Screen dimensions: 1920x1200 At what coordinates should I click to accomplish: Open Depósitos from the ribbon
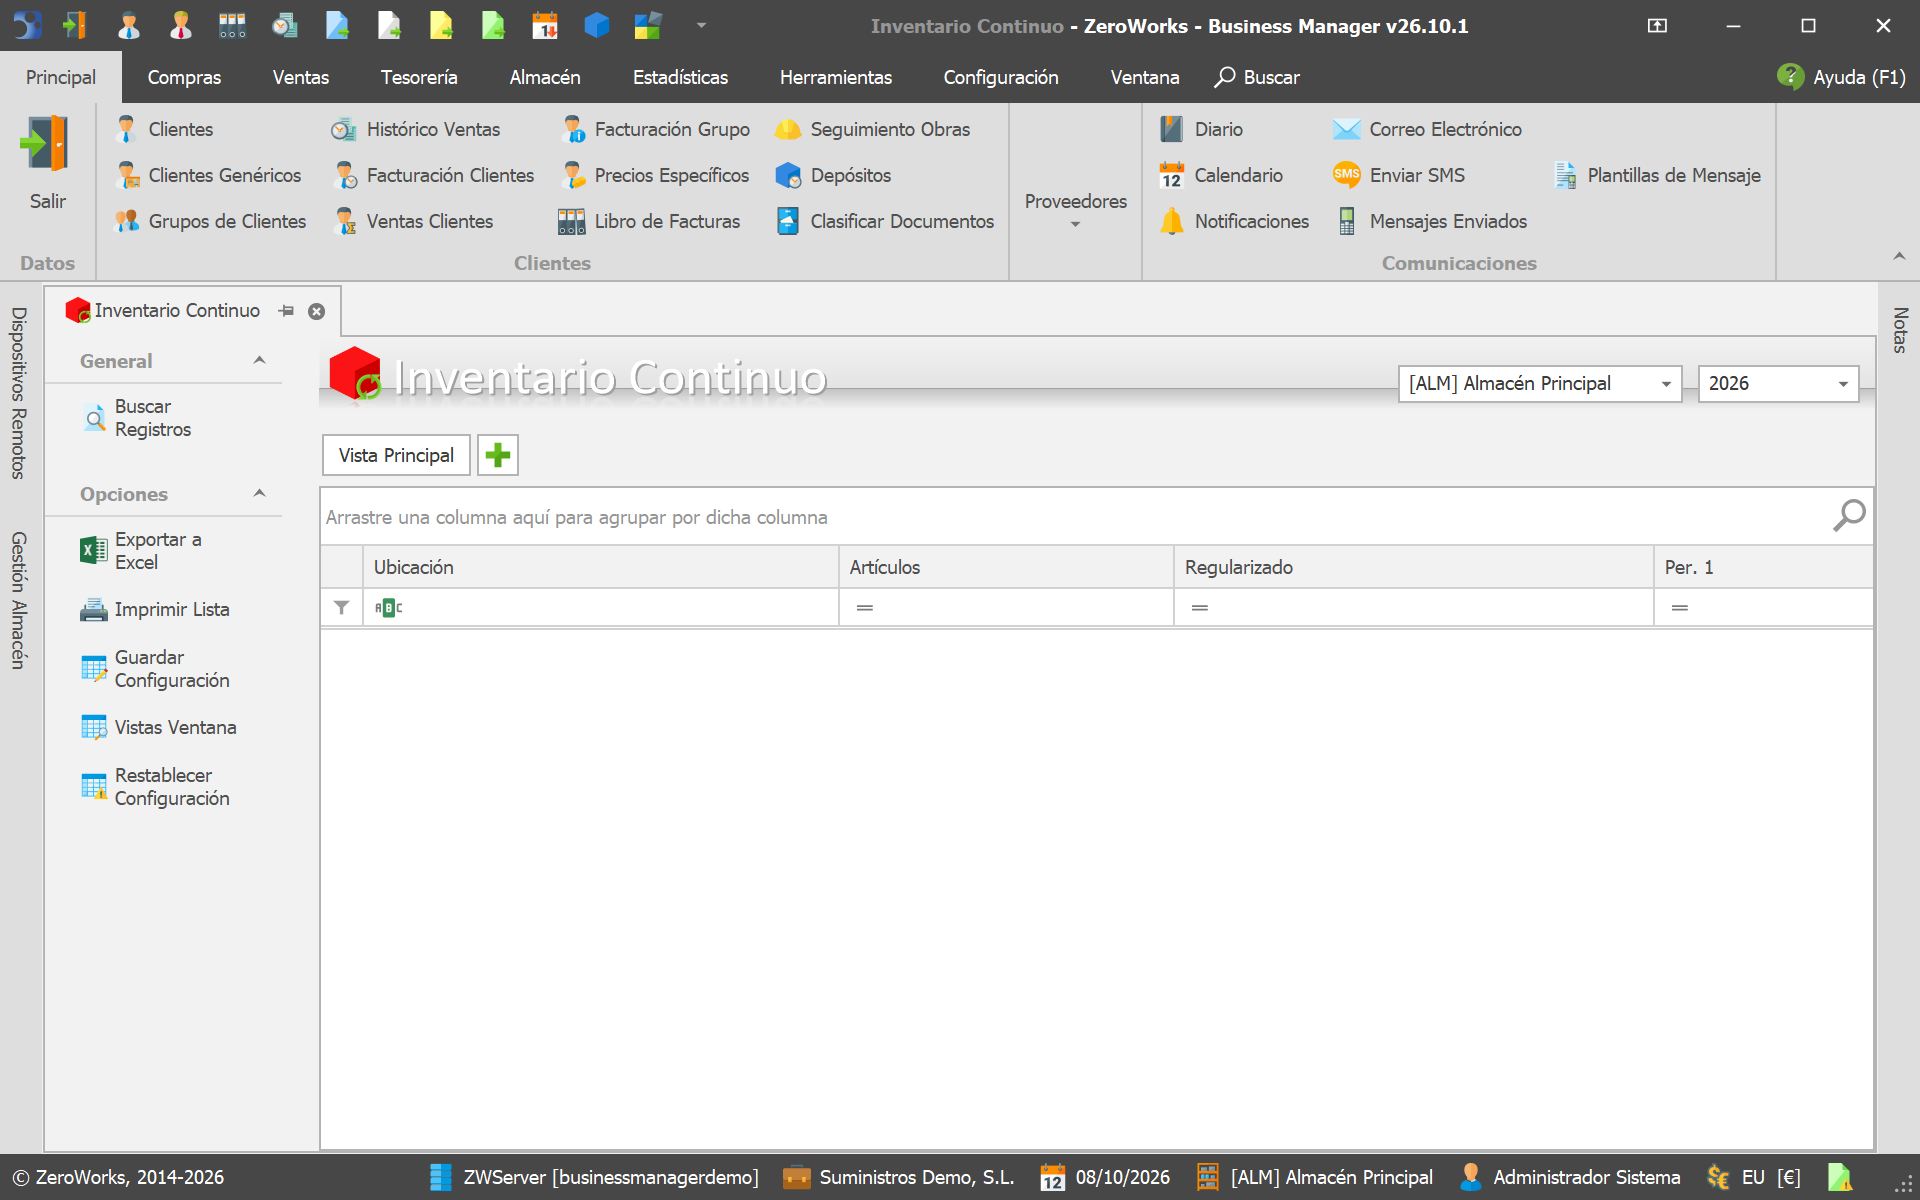833,175
